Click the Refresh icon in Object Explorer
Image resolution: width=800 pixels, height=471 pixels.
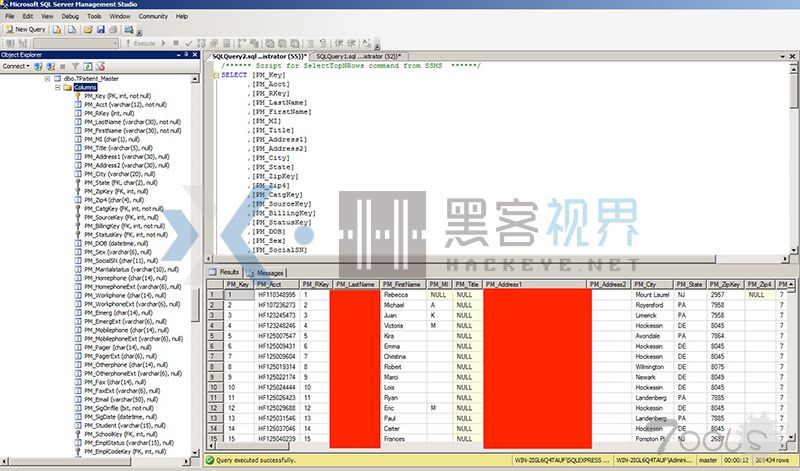coord(87,66)
